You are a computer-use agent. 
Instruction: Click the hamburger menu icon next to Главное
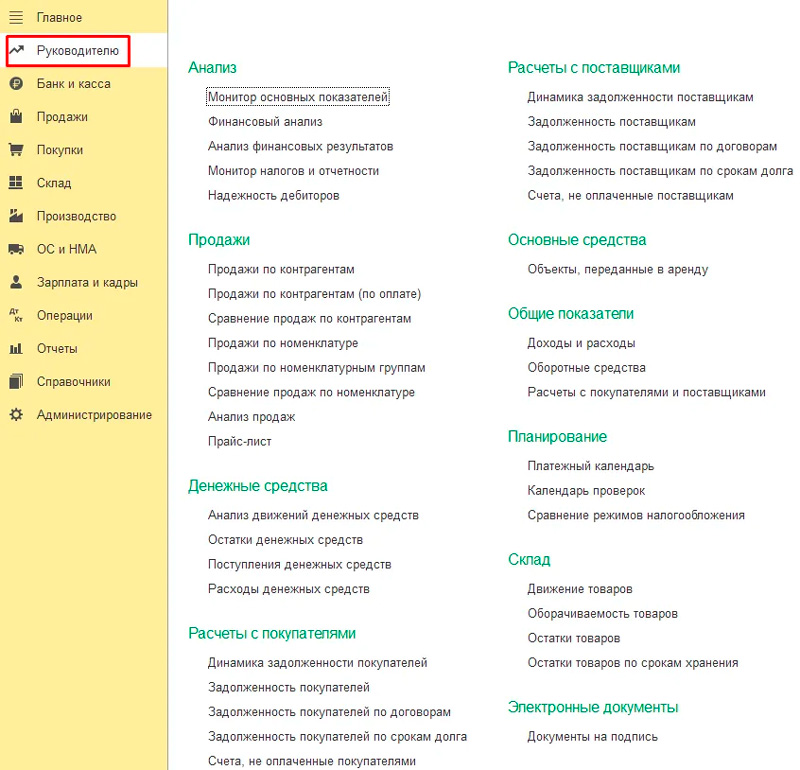[x=16, y=18]
